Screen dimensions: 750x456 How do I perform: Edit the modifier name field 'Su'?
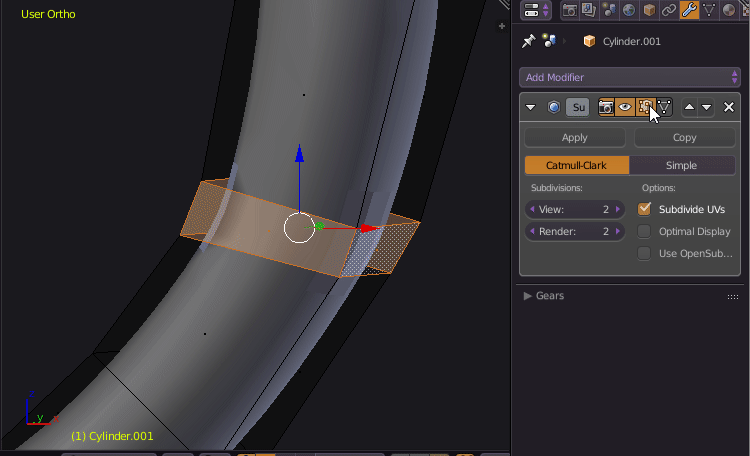pyautogui.click(x=578, y=107)
